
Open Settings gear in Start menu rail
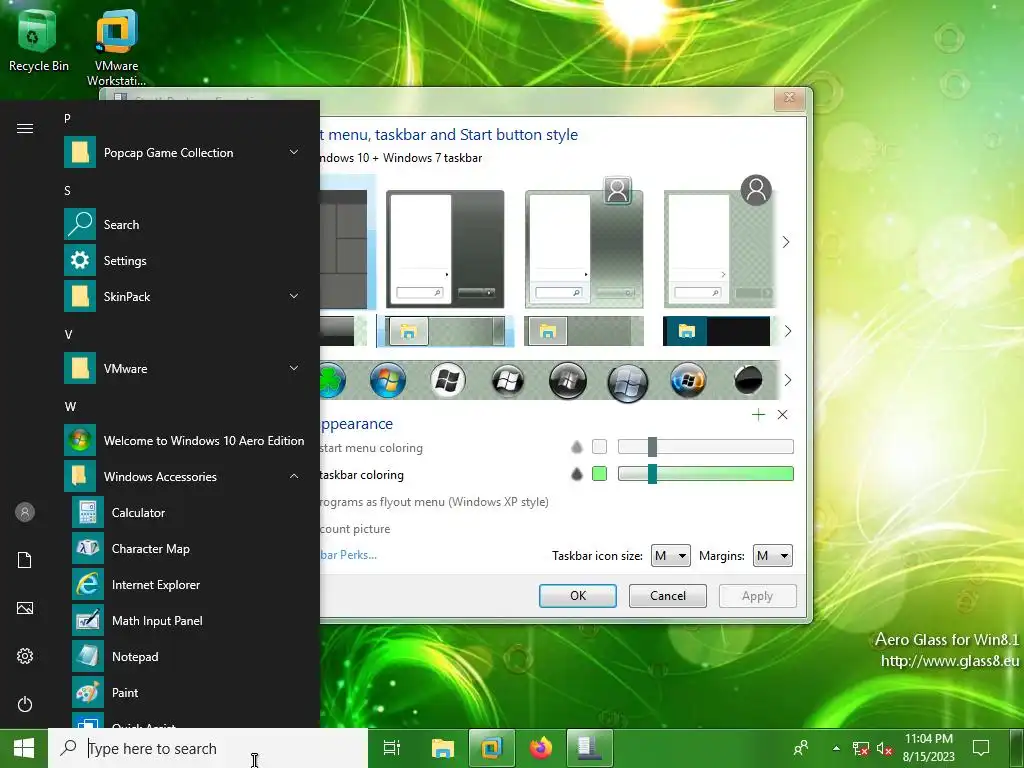coord(25,656)
